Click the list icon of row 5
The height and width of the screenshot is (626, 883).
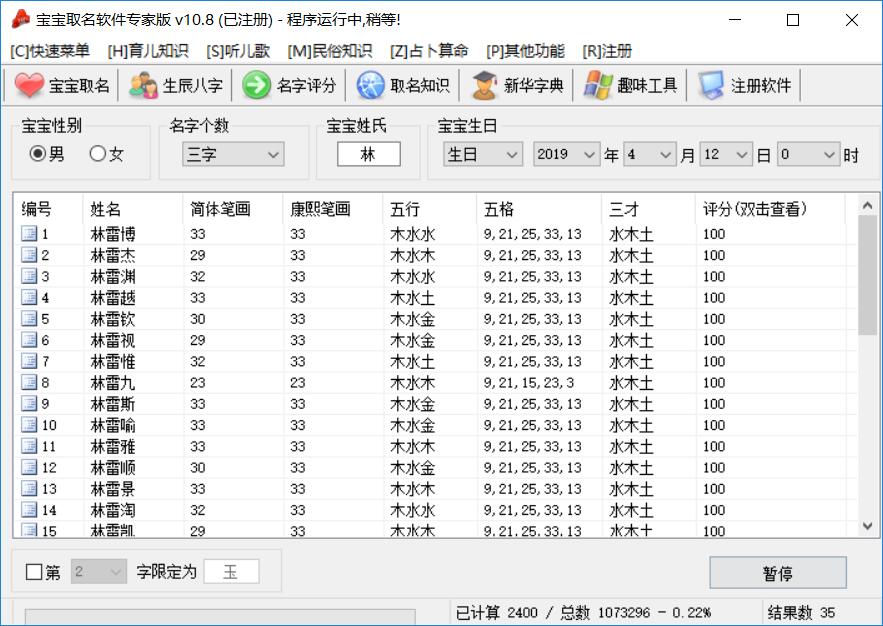(29, 318)
